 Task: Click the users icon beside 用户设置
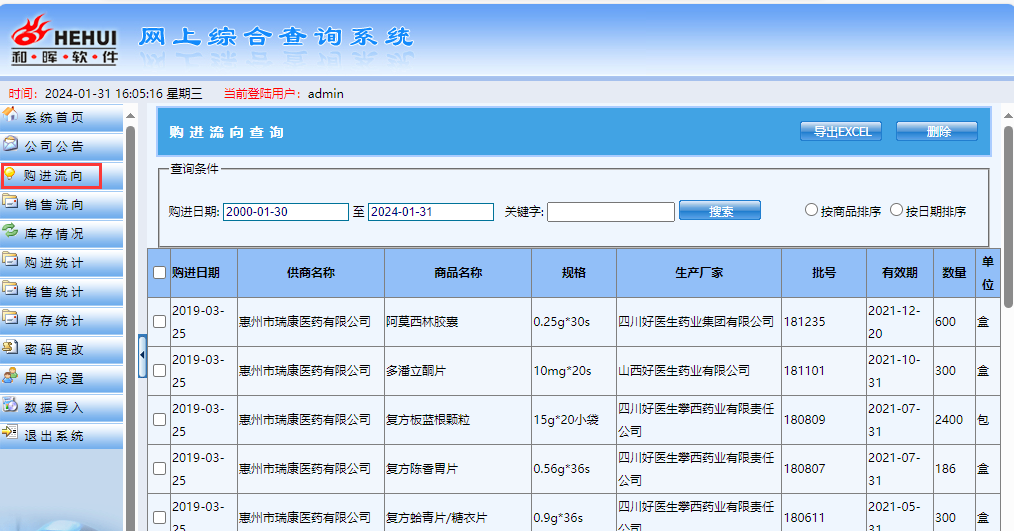click(11, 377)
